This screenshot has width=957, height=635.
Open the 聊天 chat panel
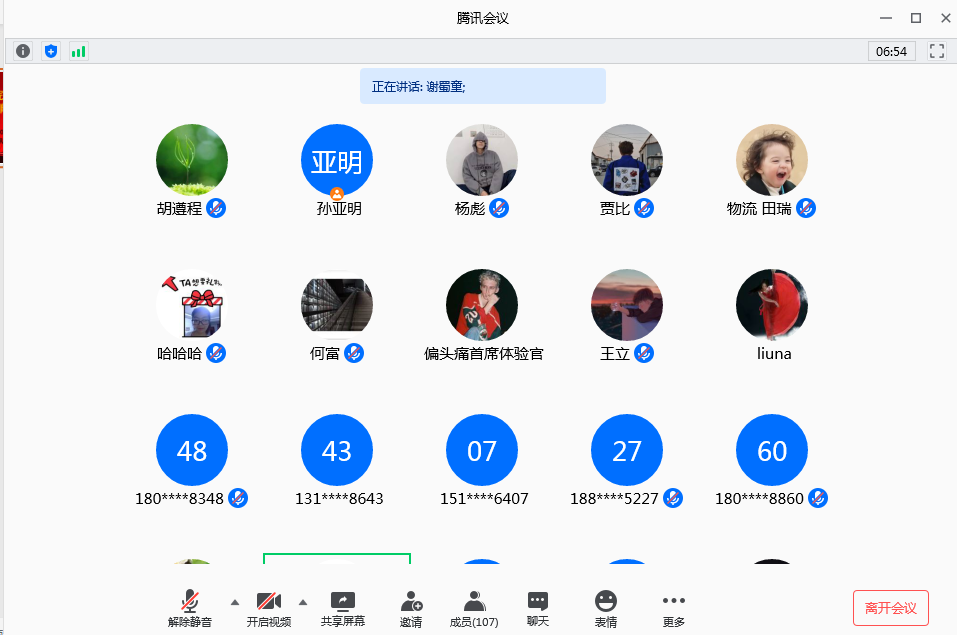538,608
